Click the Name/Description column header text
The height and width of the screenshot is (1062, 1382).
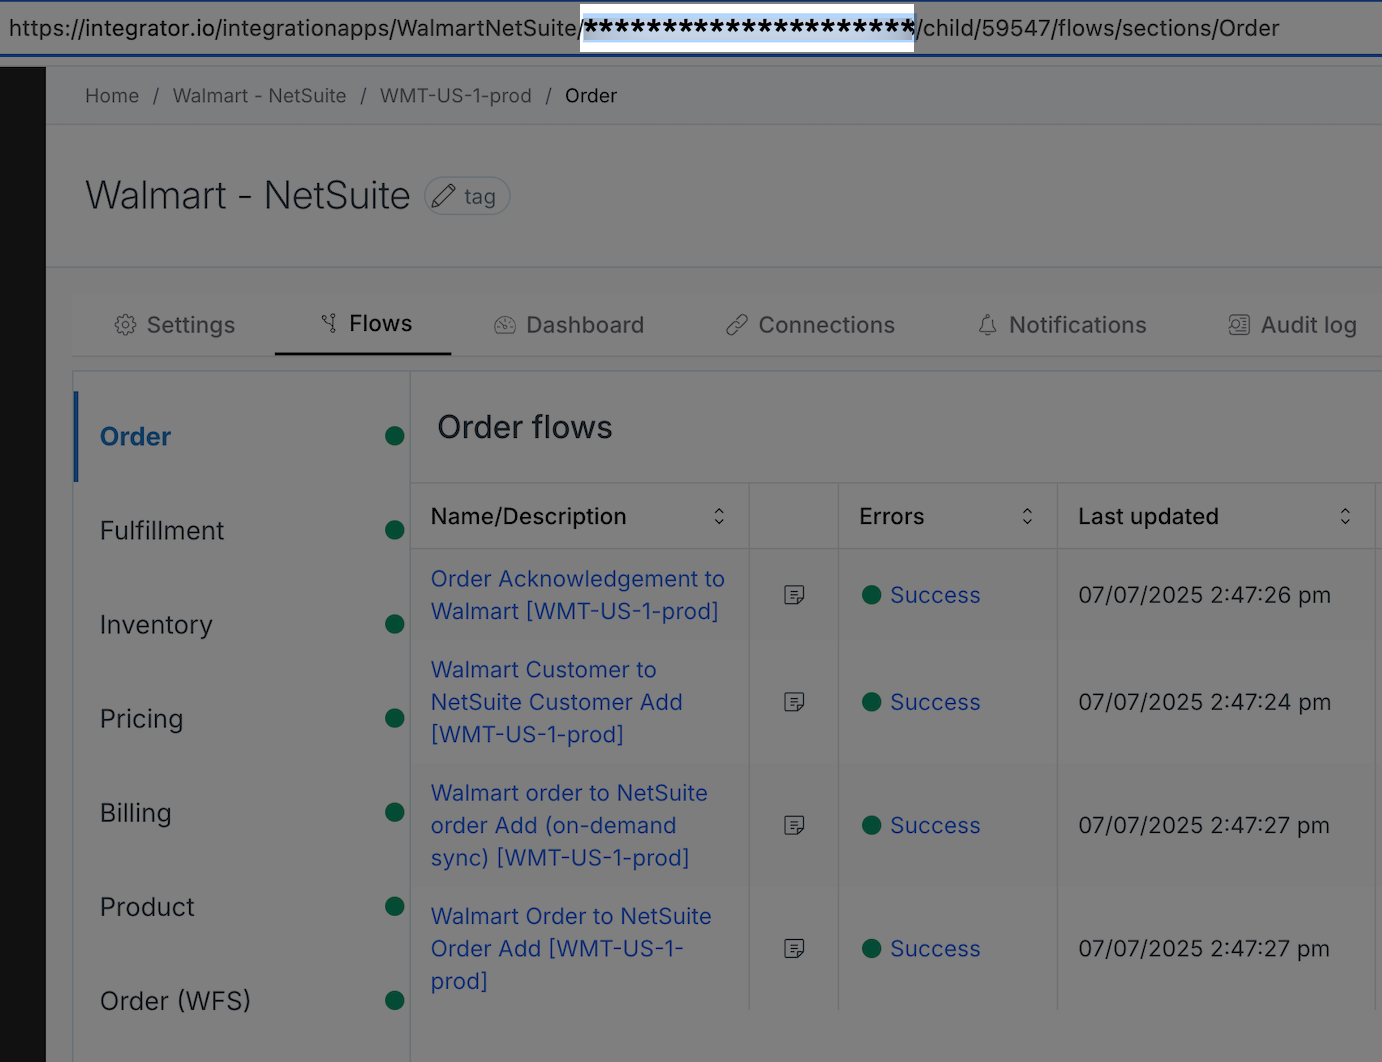point(528,516)
